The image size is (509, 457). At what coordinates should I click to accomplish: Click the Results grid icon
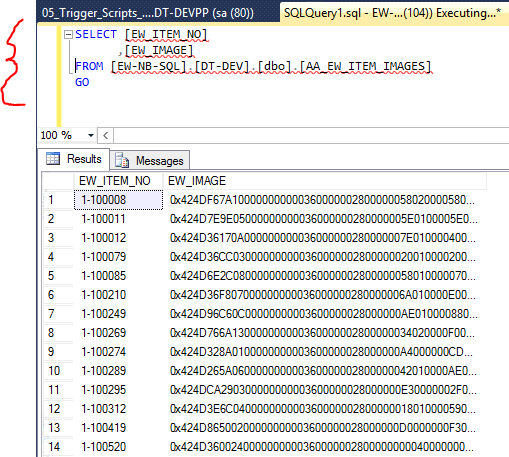pyautogui.click(x=53, y=159)
